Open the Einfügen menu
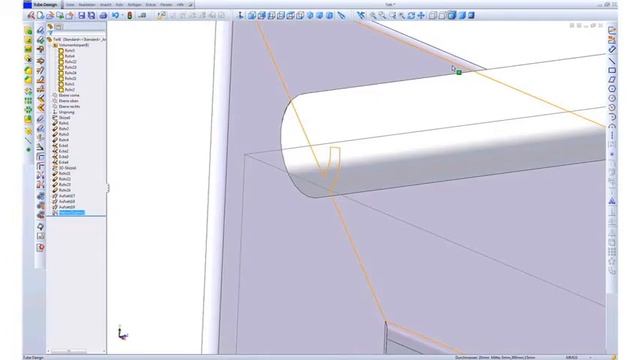The image size is (640, 360). point(134,5)
